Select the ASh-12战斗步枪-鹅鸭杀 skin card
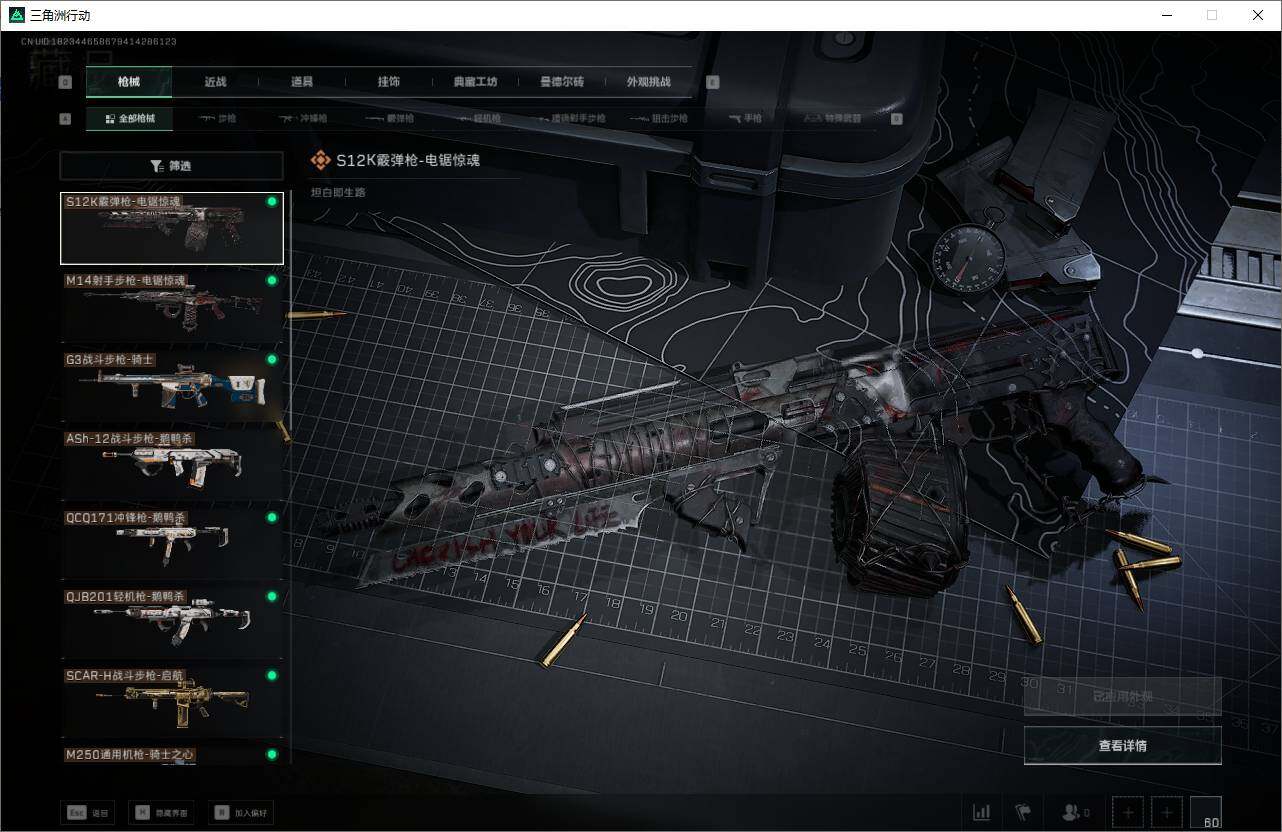Screen dimensions: 1282x832 point(172,465)
